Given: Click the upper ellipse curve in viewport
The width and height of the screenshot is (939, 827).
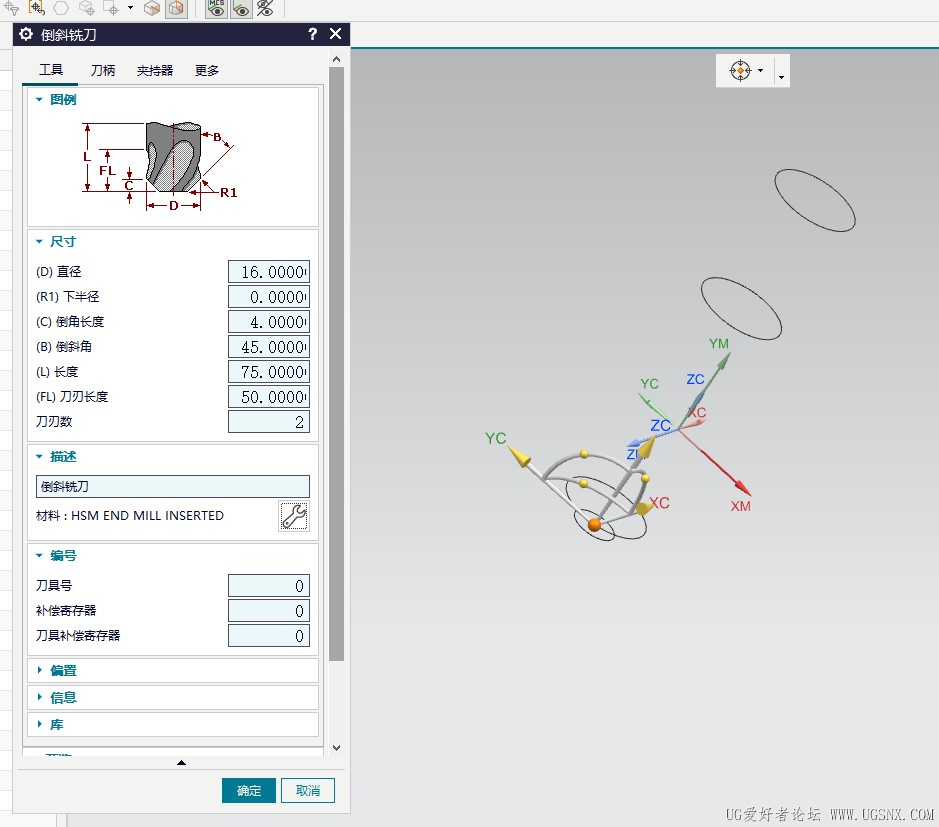Looking at the screenshot, I should [815, 200].
